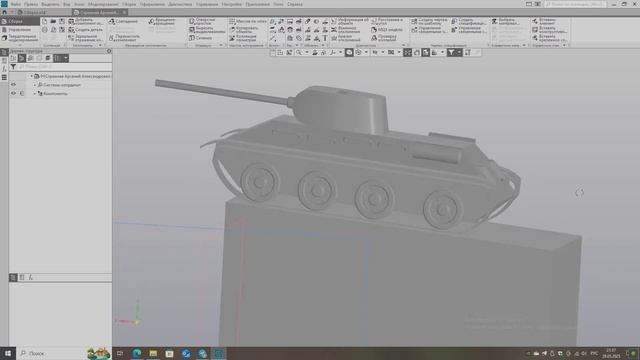The height and width of the screenshot is (360, 640).
Task: Click the Save document icon
Action: [62, 21]
